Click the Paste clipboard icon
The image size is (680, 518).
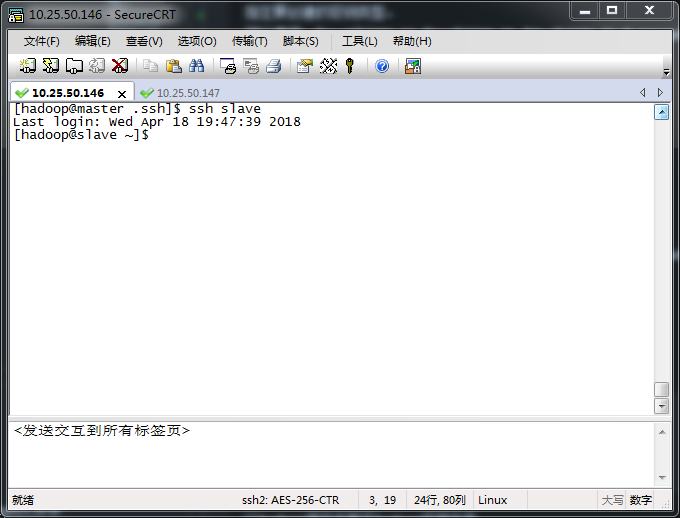click(x=173, y=66)
